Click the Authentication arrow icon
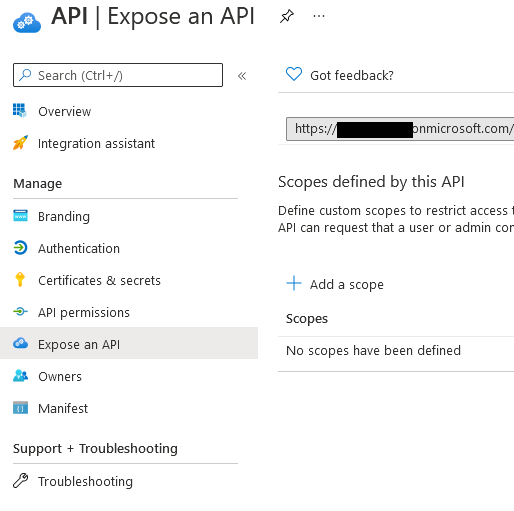 (20, 248)
